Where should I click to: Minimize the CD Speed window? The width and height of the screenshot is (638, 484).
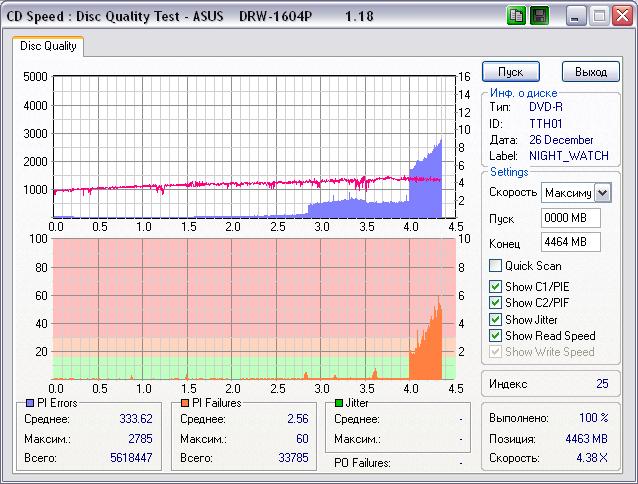tap(577, 16)
